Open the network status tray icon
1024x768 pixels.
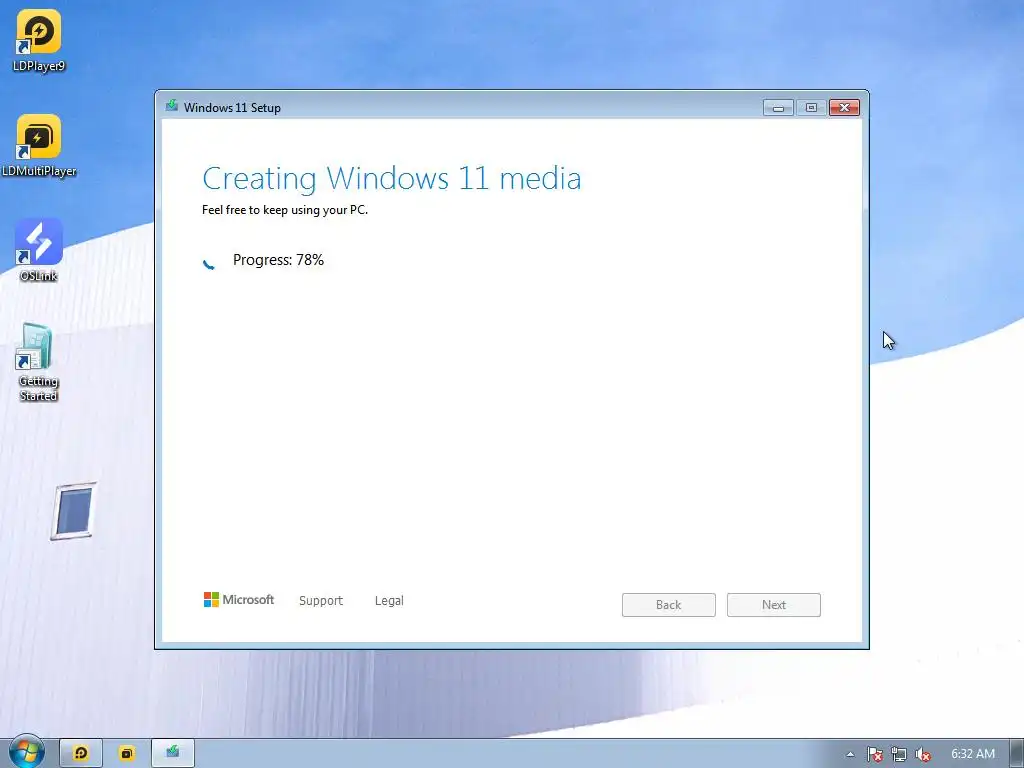(x=899, y=754)
